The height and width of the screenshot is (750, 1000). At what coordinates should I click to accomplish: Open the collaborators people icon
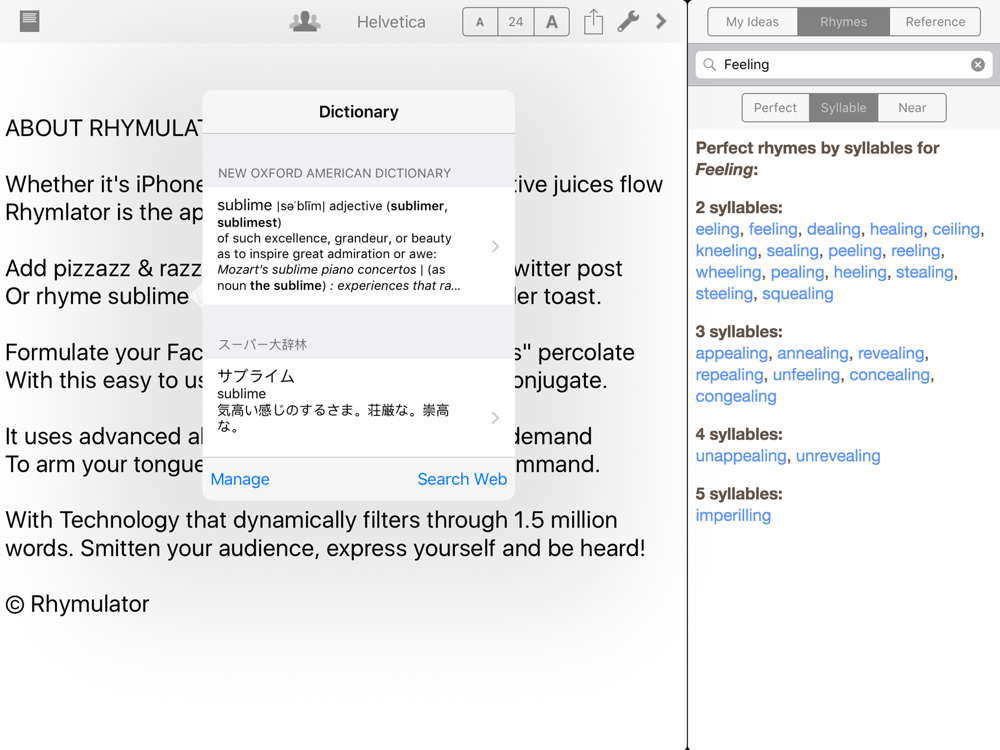point(305,22)
